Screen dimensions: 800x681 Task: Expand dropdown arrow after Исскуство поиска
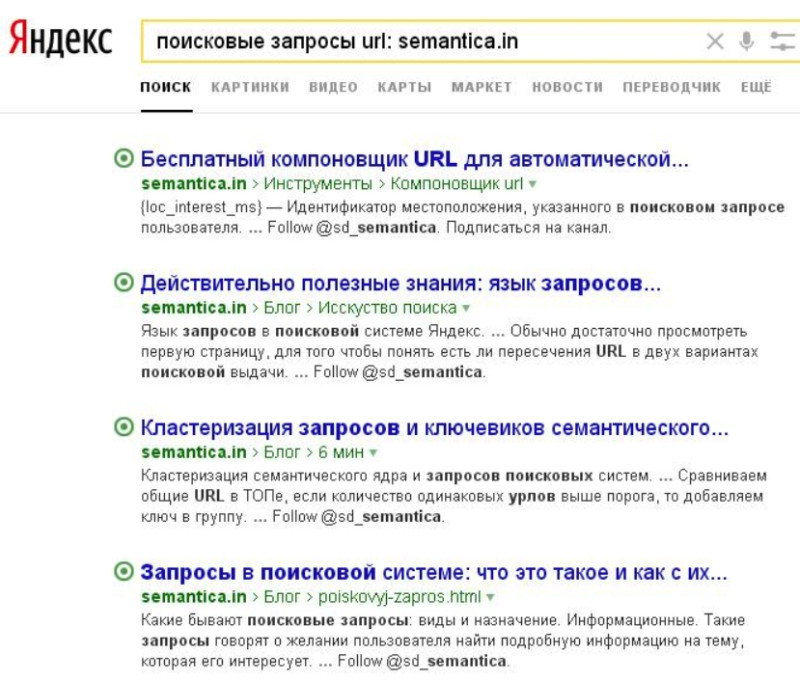(x=466, y=309)
